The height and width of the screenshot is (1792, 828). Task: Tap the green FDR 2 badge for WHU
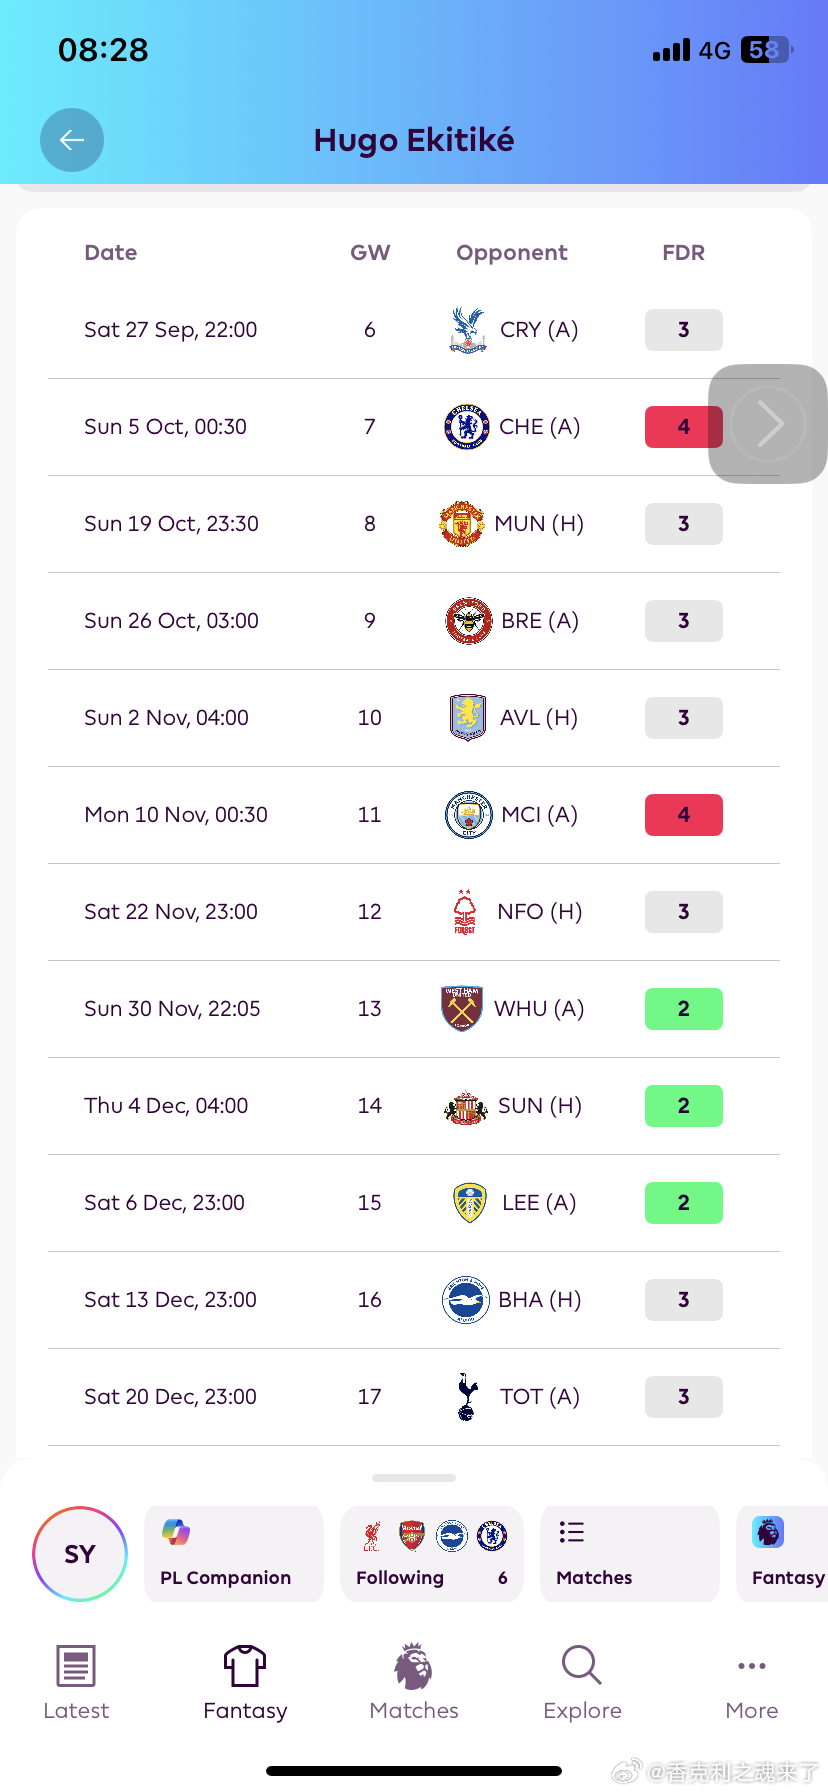(x=684, y=1009)
